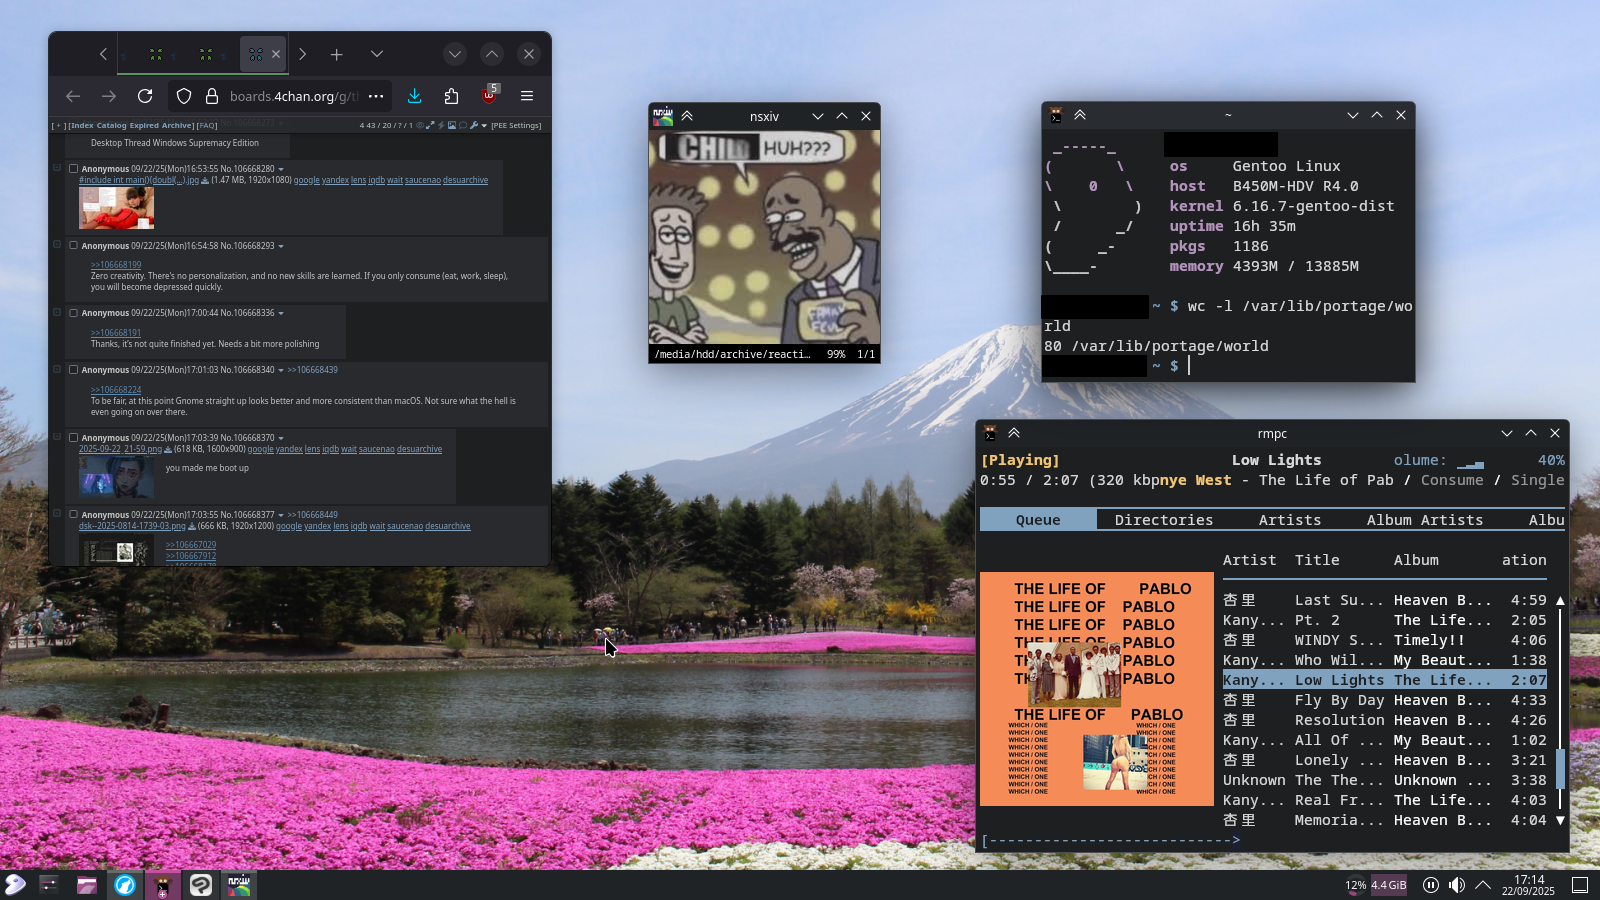Switch to Album Artists tab in rmpc

coord(1425,520)
